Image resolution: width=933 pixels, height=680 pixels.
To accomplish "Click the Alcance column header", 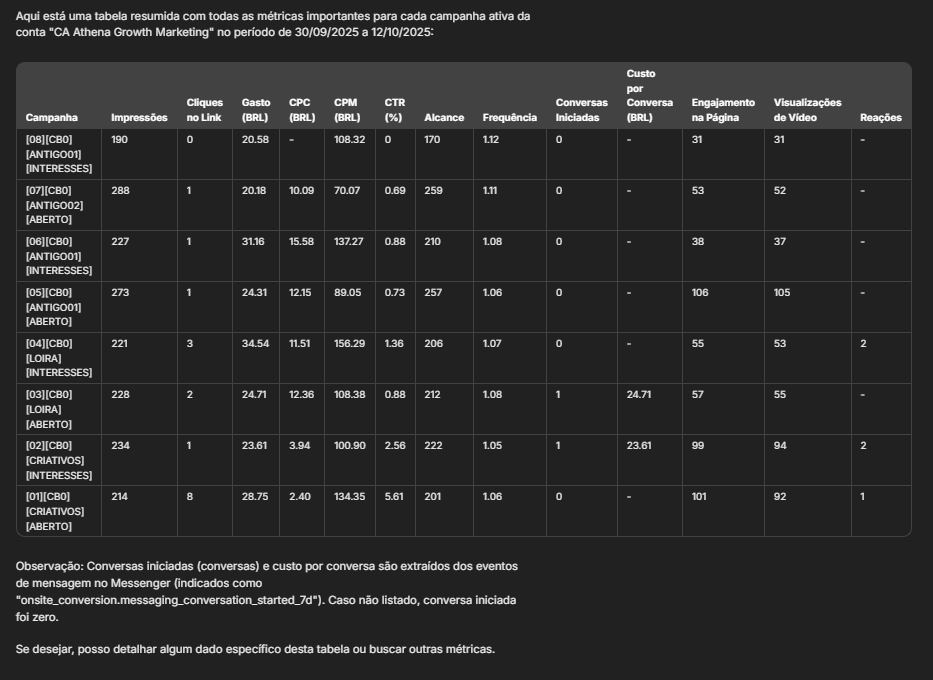I will (444, 118).
